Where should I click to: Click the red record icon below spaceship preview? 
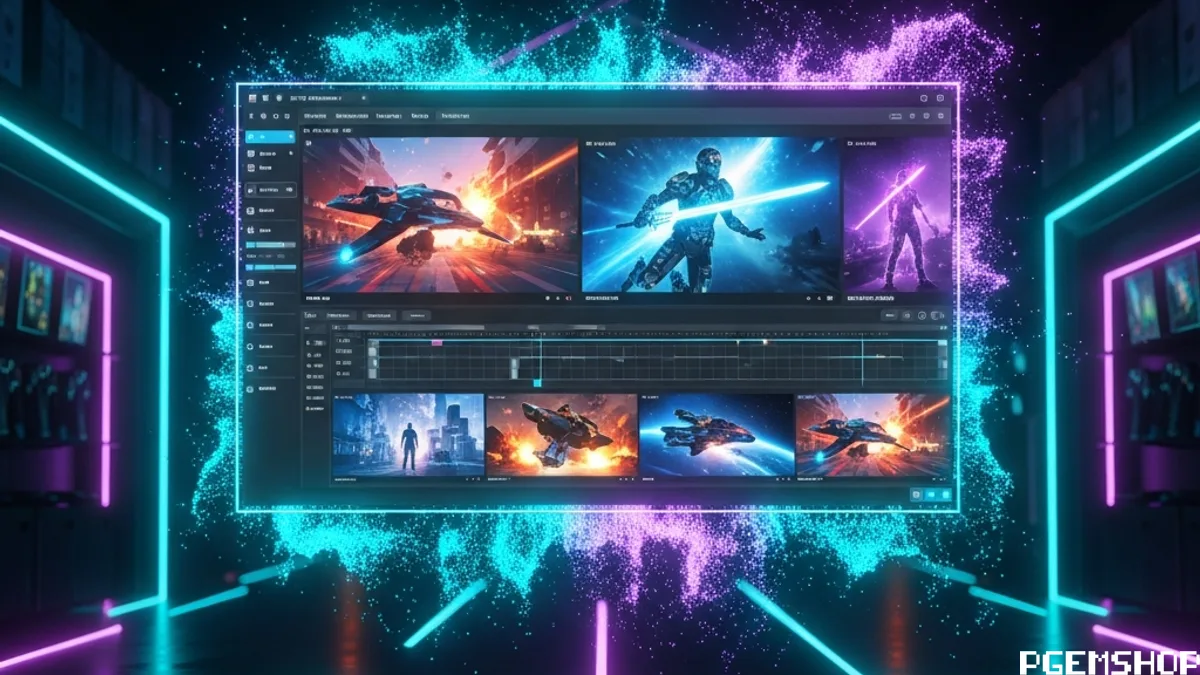point(568,298)
